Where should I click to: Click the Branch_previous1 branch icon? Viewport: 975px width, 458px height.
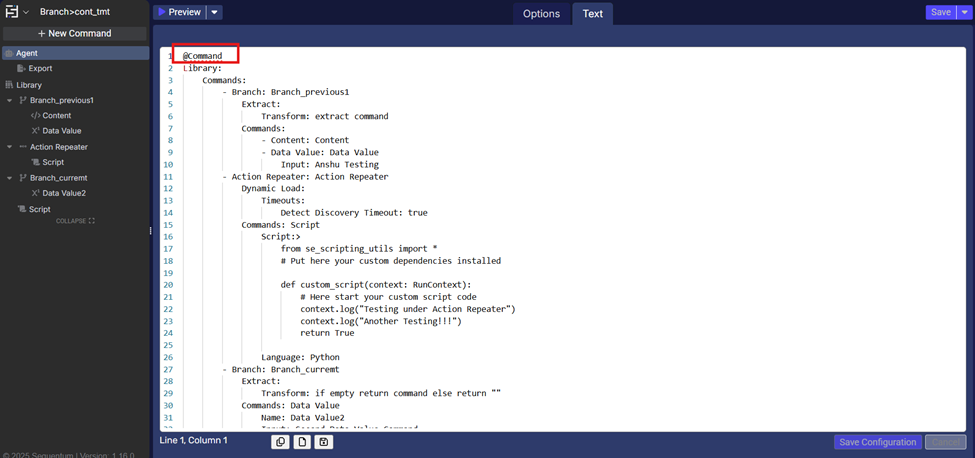point(22,100)
